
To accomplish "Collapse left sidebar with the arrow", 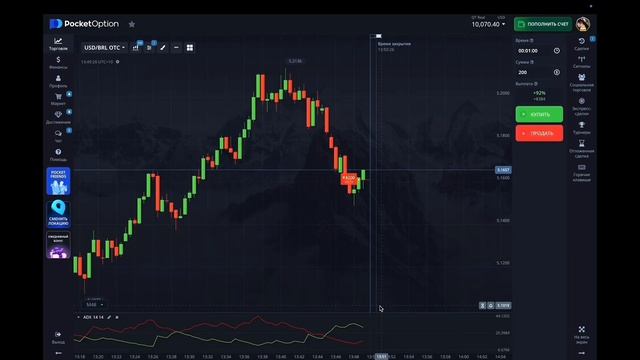I will (x=58, y=353).
